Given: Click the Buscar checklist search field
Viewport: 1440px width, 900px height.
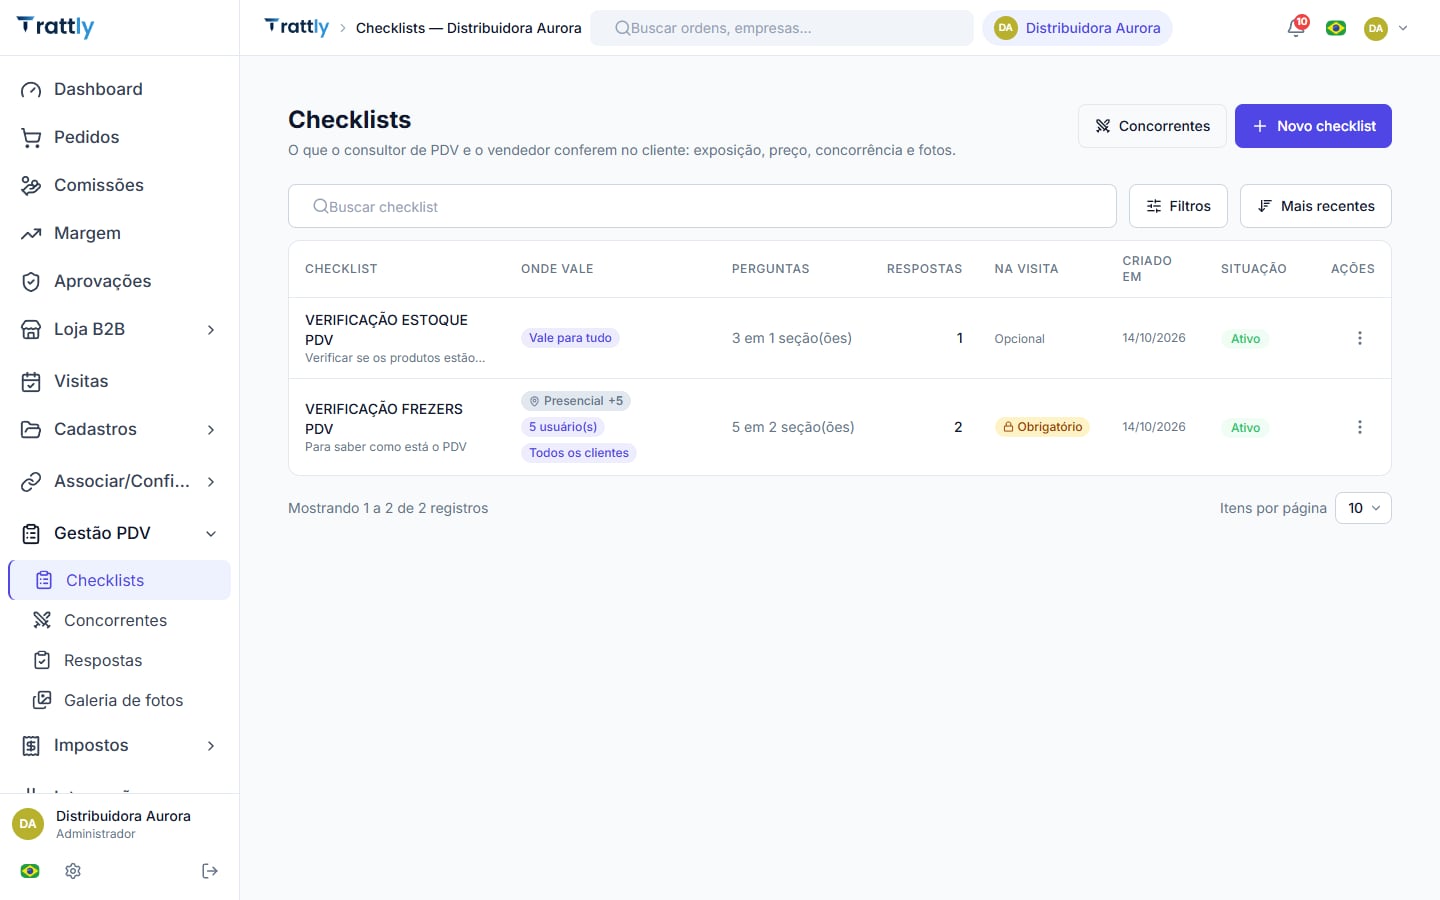Looking at the screenshot, I should (702, 206).
